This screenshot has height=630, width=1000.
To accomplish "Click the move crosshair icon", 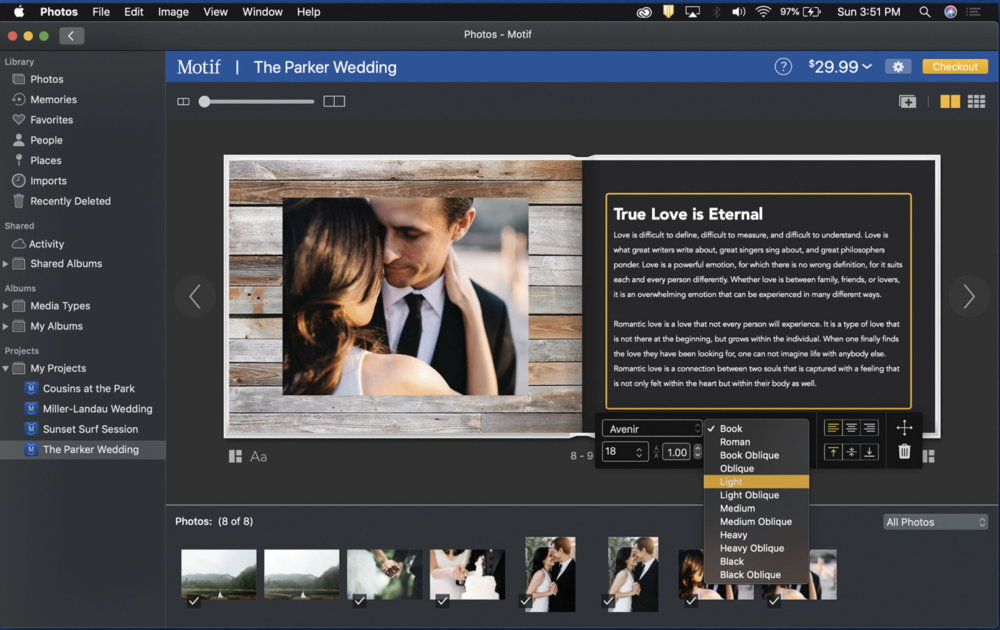I will click(x=904, y=428).
